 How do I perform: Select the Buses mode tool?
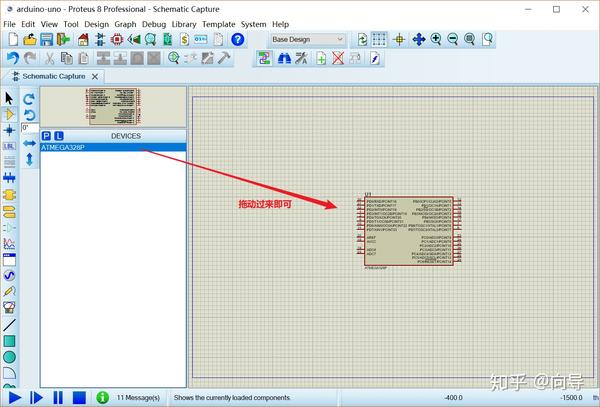pyautogui.click(x=9, y=178)
